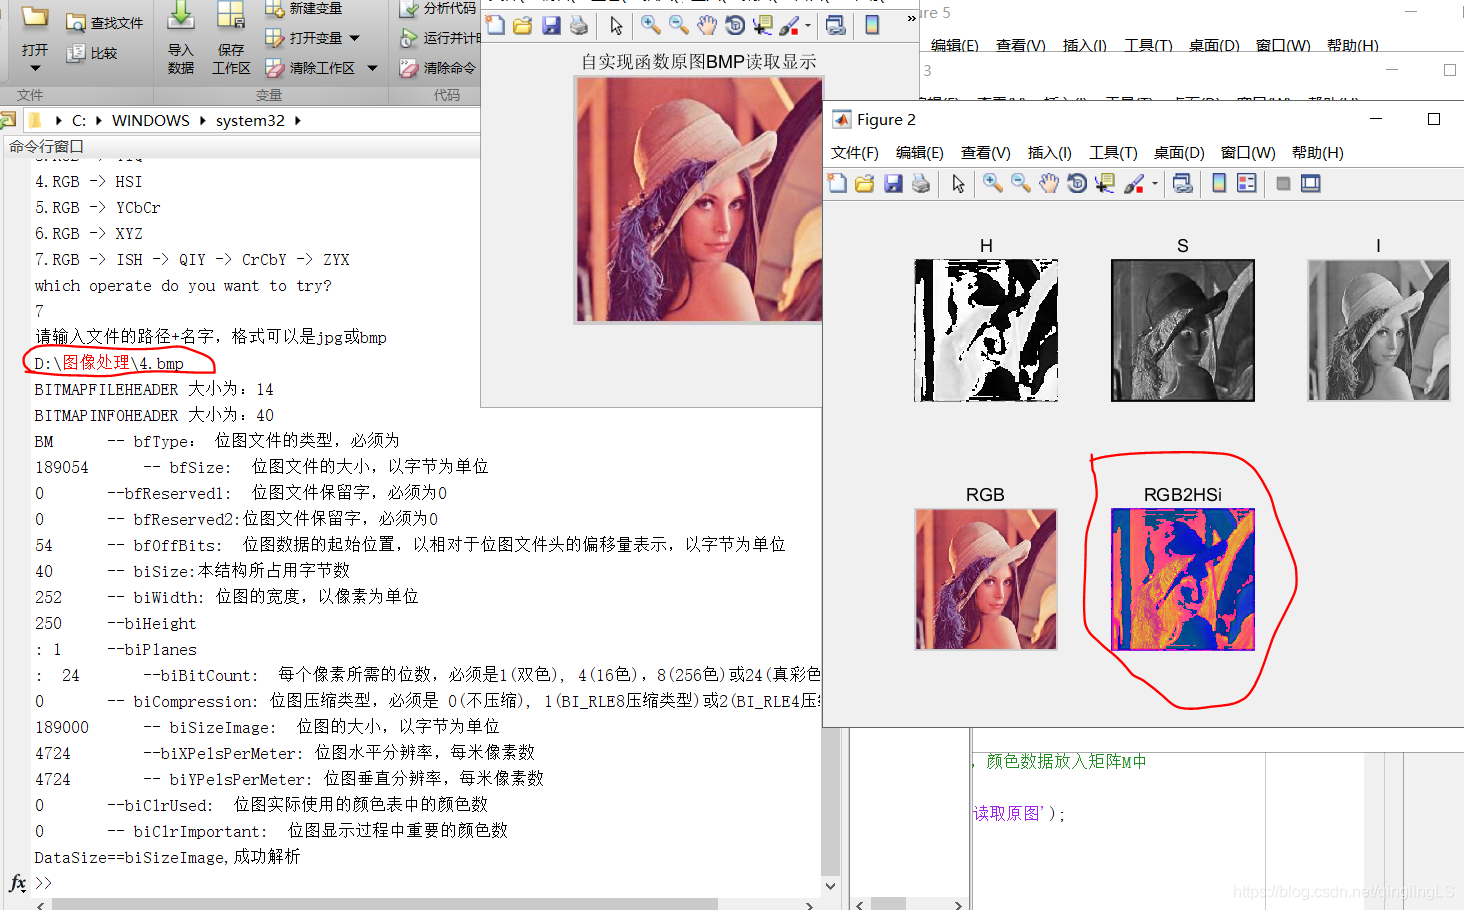Select the Edit Plot arrow in Figure 2
Image resolution: width=1464 pixels, height=910 pixels.
pyautogui.click(x=958, y=183)
